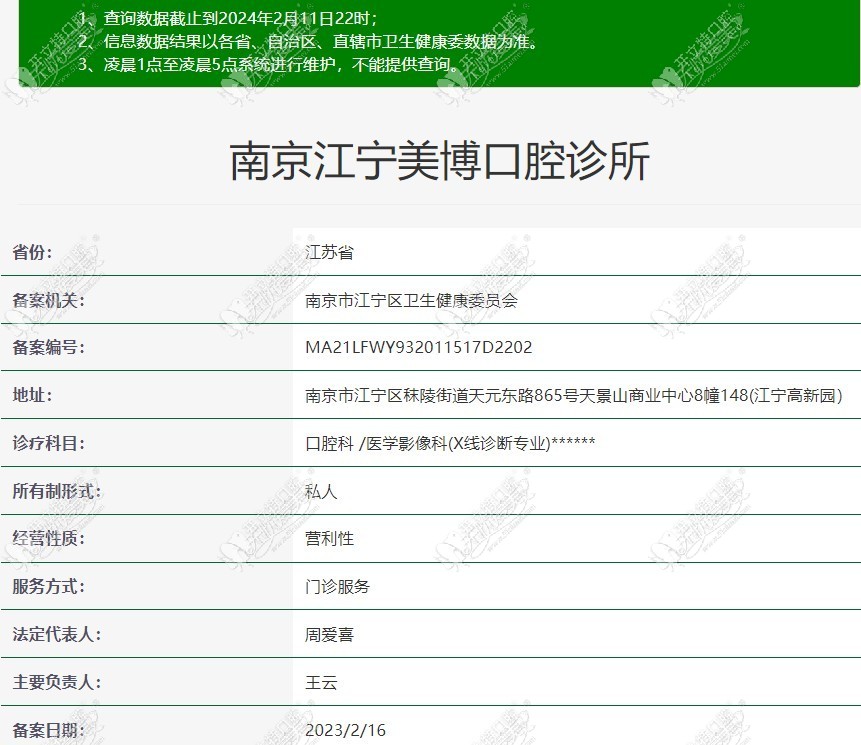The image size is (861, 745).
Task: Click the label 主要负责人:
Action: tap(57, 682)
